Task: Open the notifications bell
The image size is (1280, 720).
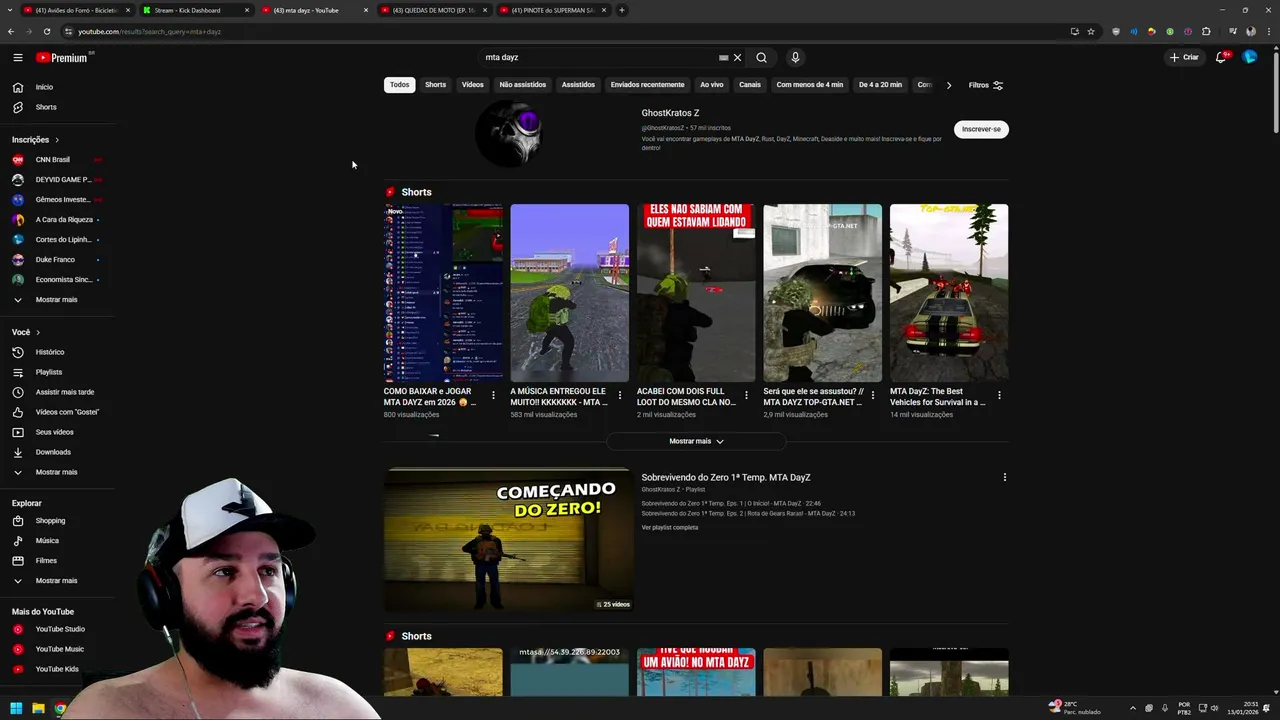Action: click(x=1221, y=57)
